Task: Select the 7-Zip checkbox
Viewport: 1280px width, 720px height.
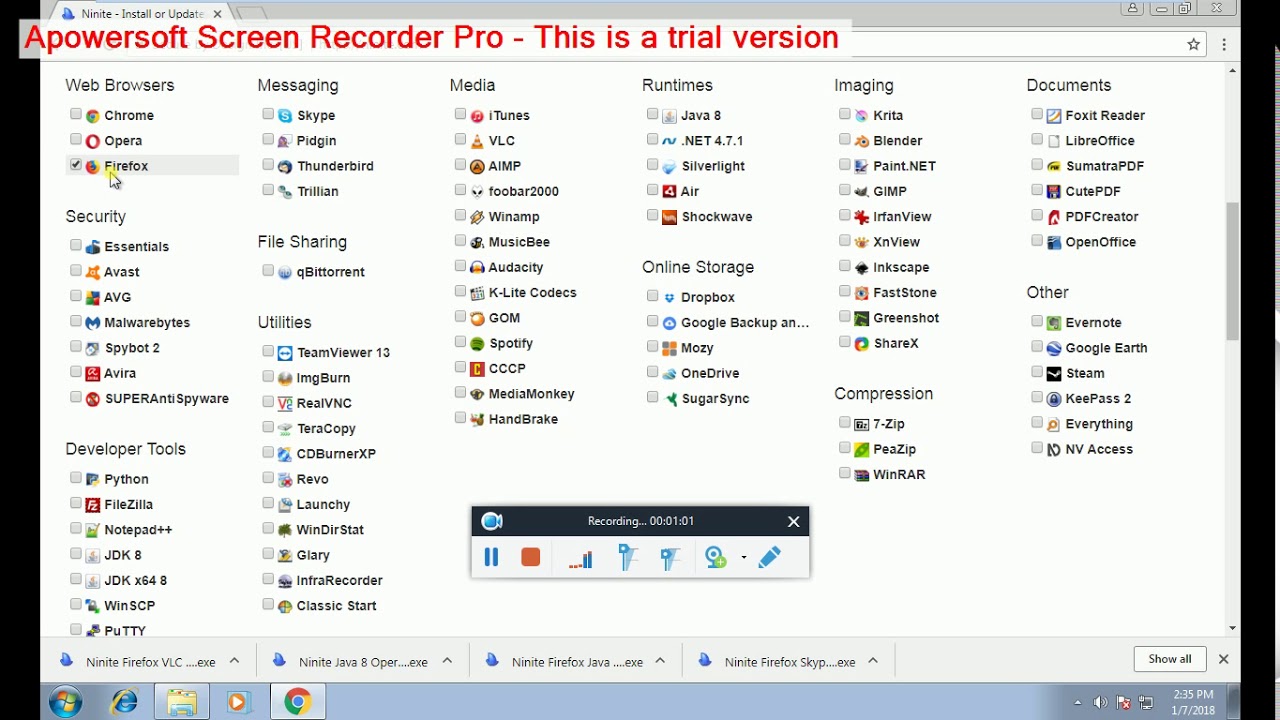Action: click(x=845, y=422)
